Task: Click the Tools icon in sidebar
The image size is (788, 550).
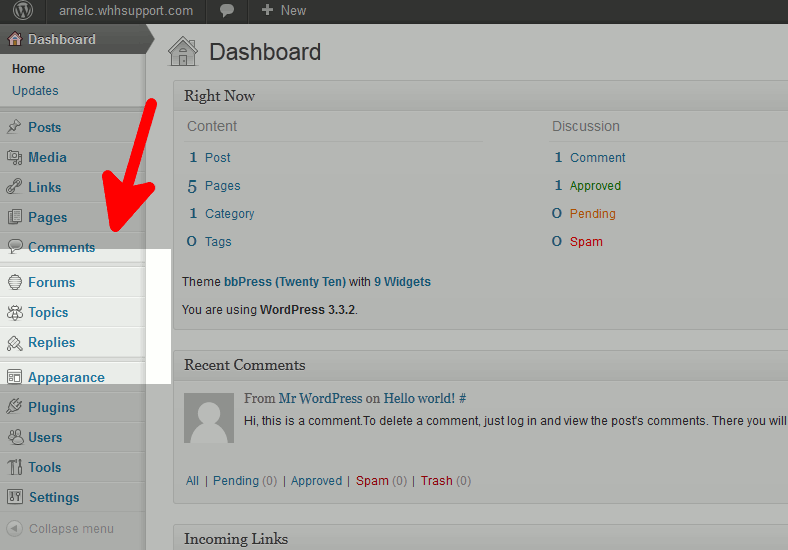Action: tap(14, 467)
